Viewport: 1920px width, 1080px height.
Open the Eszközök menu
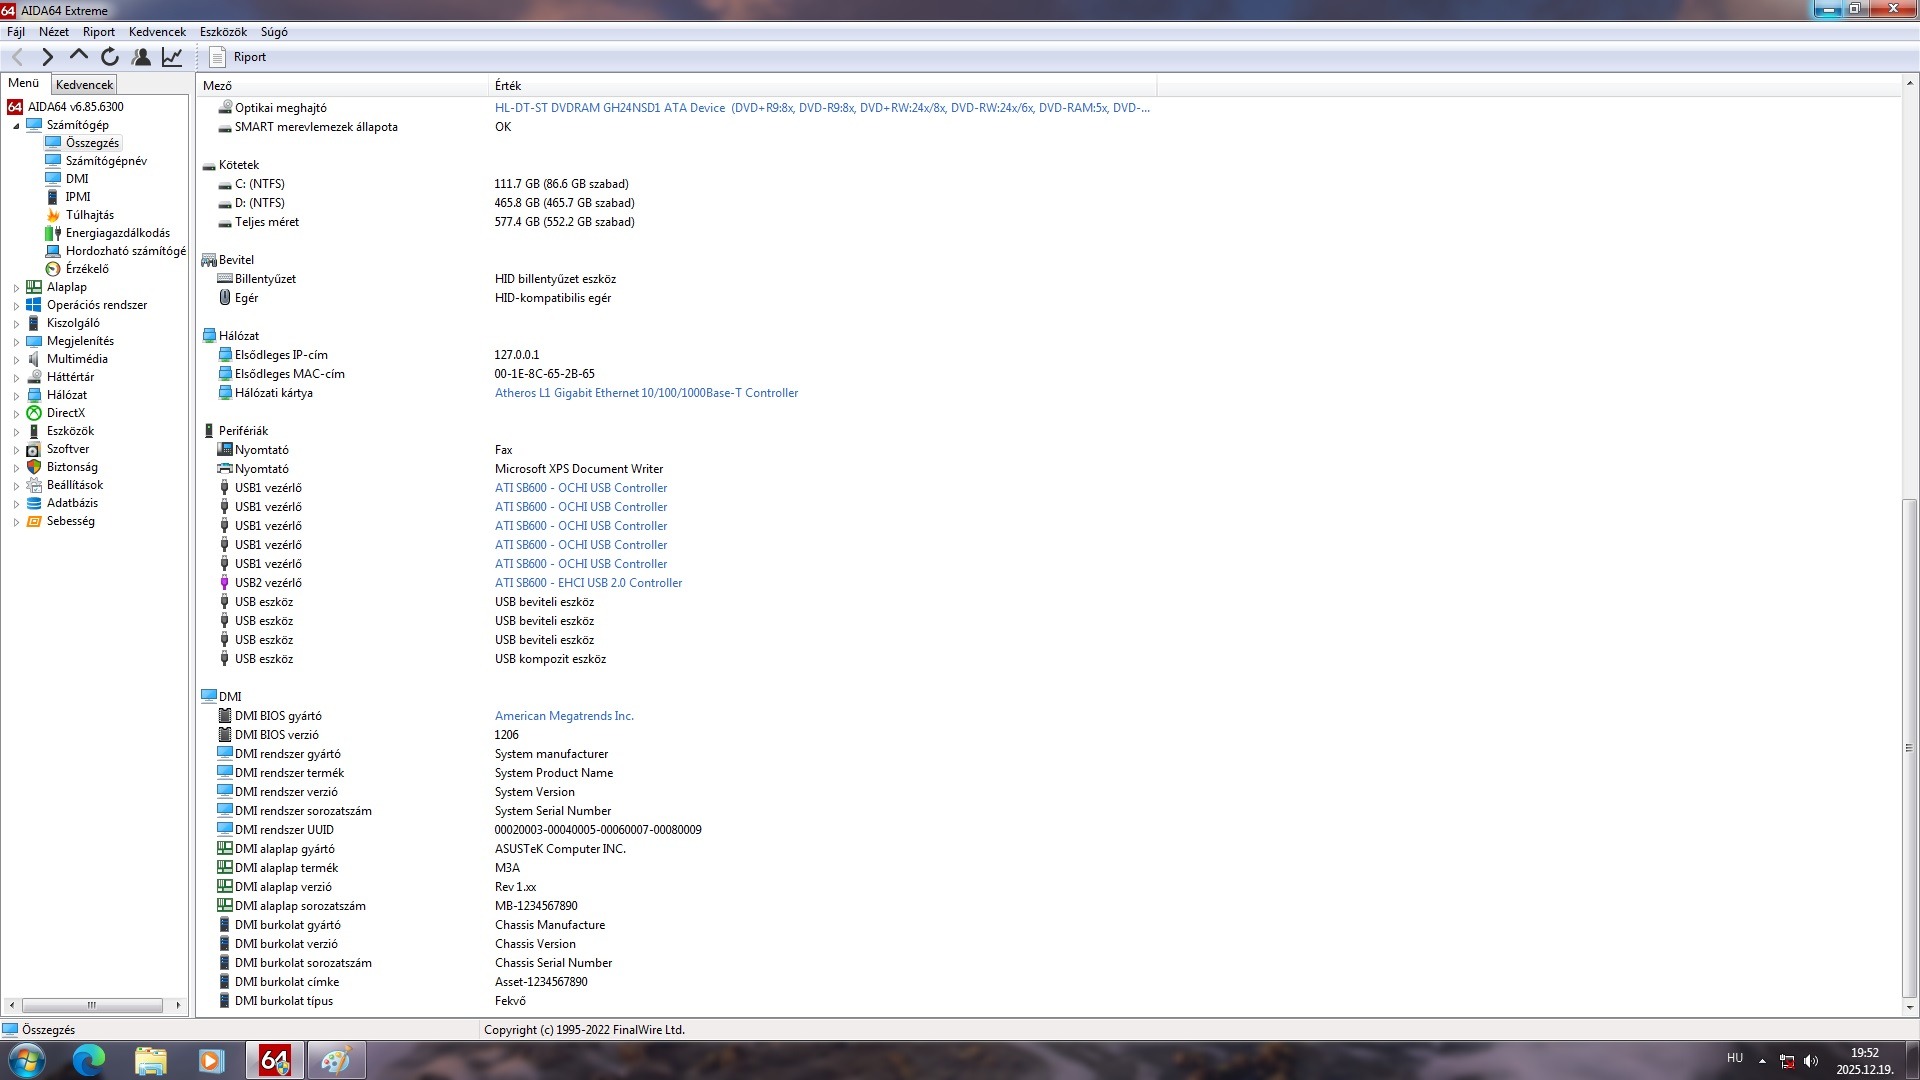(223, 32)
